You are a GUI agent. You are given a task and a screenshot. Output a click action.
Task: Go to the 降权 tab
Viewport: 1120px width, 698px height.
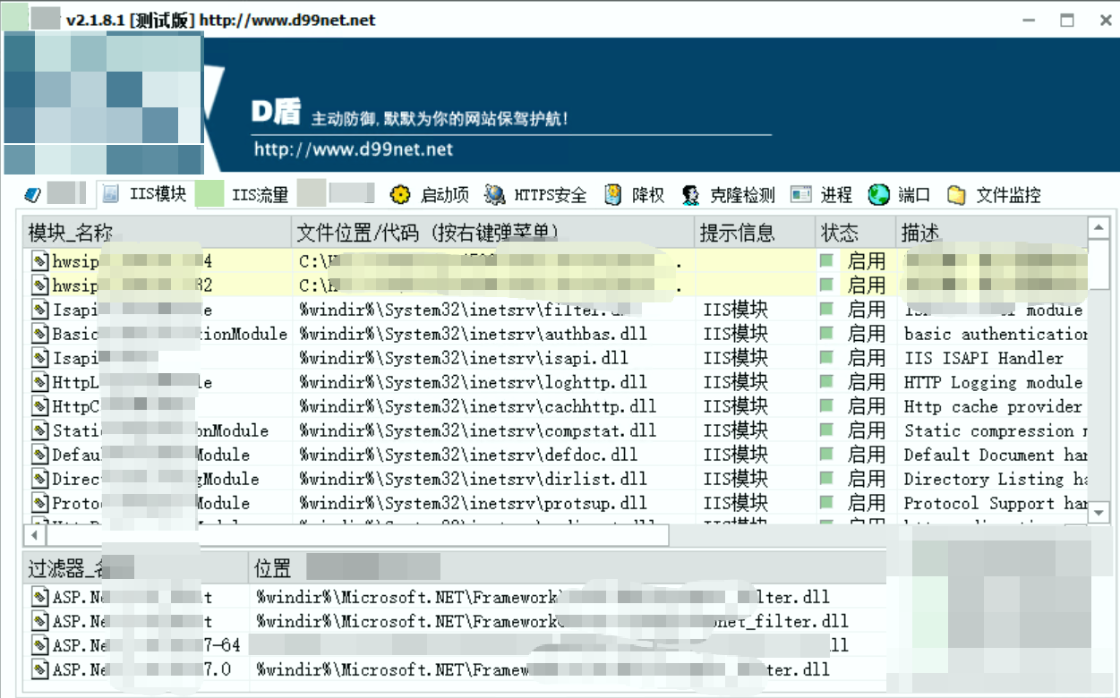[634, 194]
